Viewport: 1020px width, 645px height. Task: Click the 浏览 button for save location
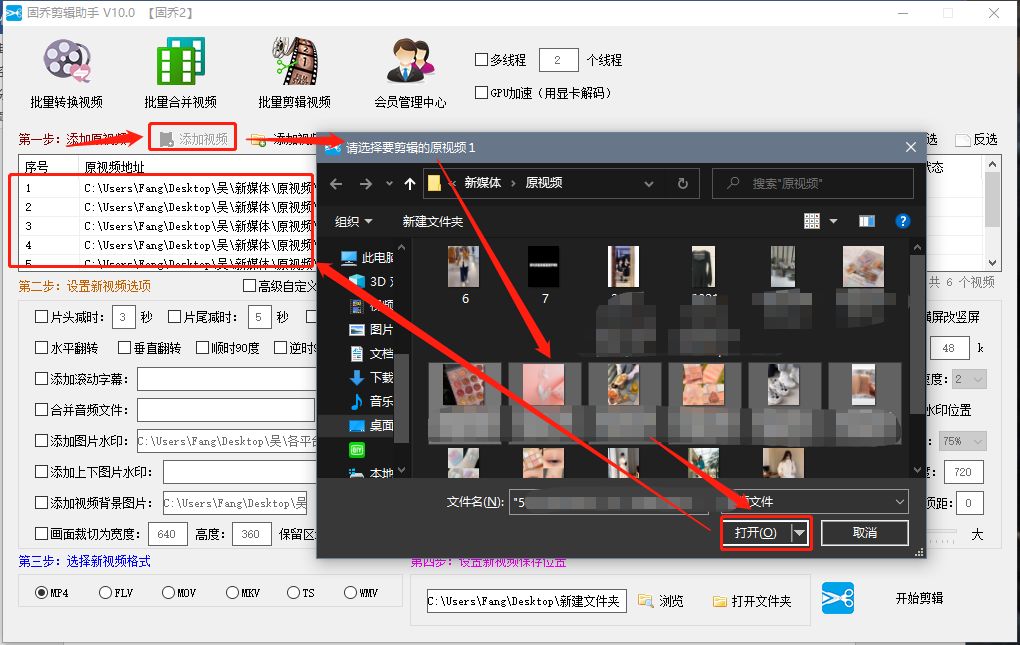tap(661, 601)
